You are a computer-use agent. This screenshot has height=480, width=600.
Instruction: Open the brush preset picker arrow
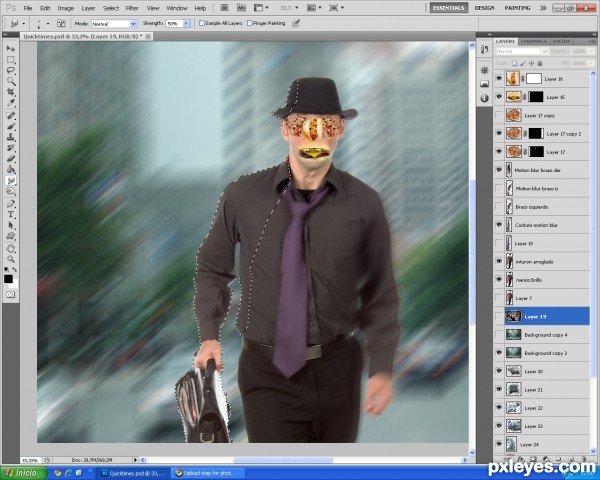click(x=48, y=24)
